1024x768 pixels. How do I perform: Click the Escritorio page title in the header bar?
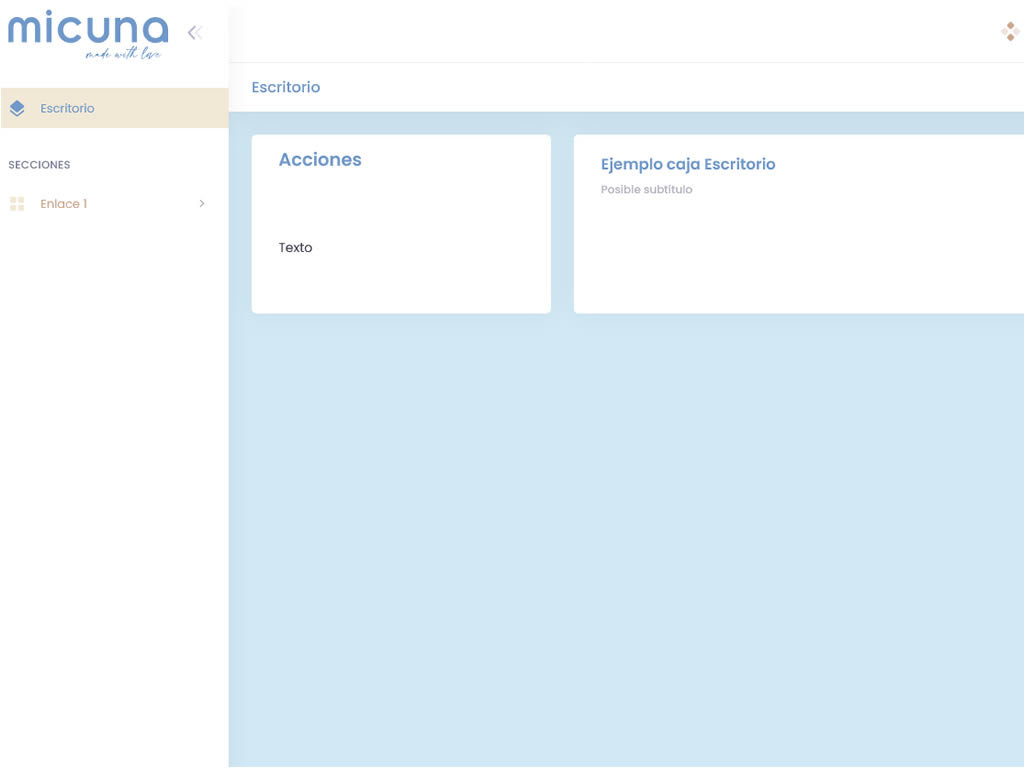pyautogui.click(x=286, y=87)
